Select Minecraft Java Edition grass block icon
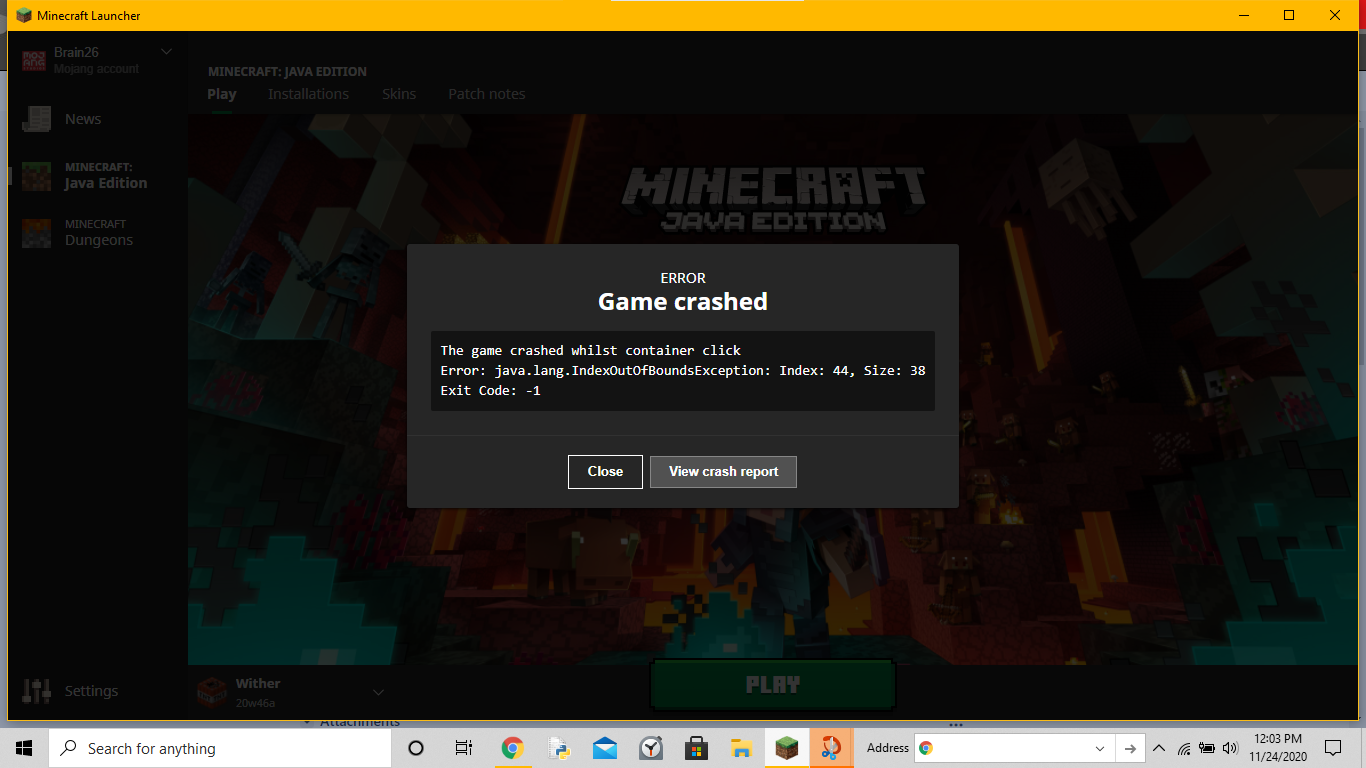This screenshot has height=768, width=1366. 37,176
